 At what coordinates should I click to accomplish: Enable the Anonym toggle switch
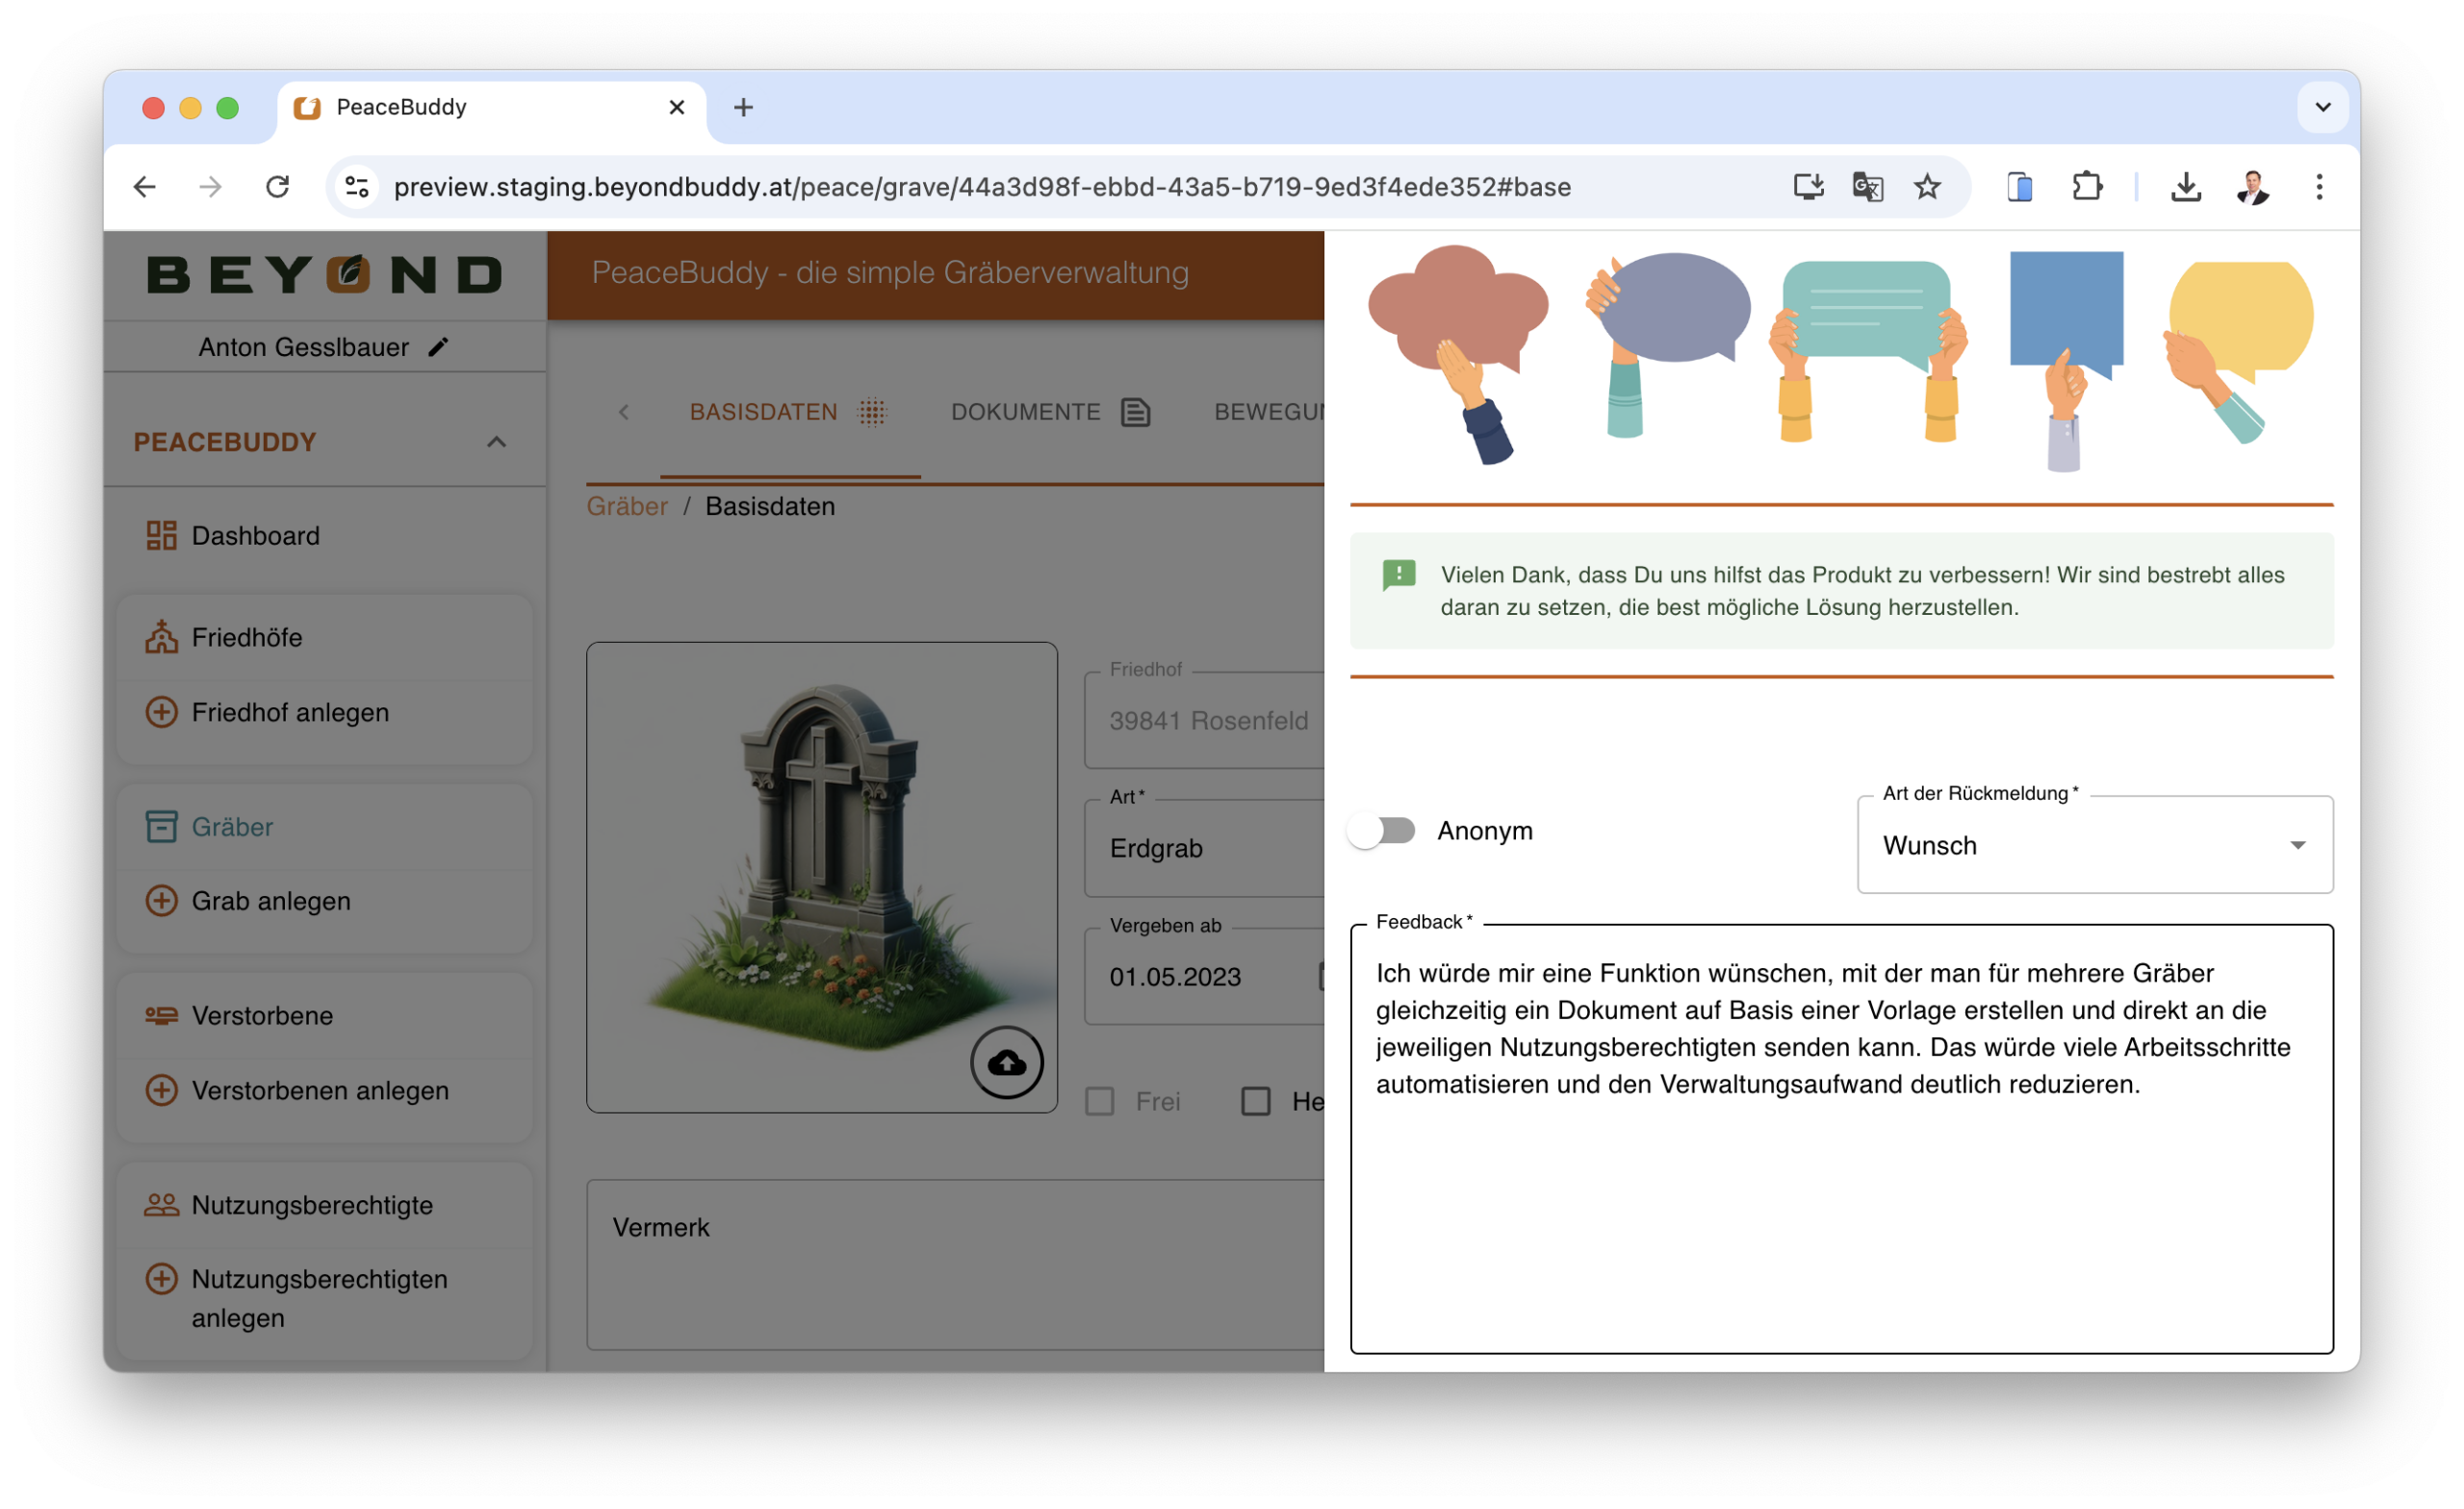pyautogui.click(x=1382, y=831)
